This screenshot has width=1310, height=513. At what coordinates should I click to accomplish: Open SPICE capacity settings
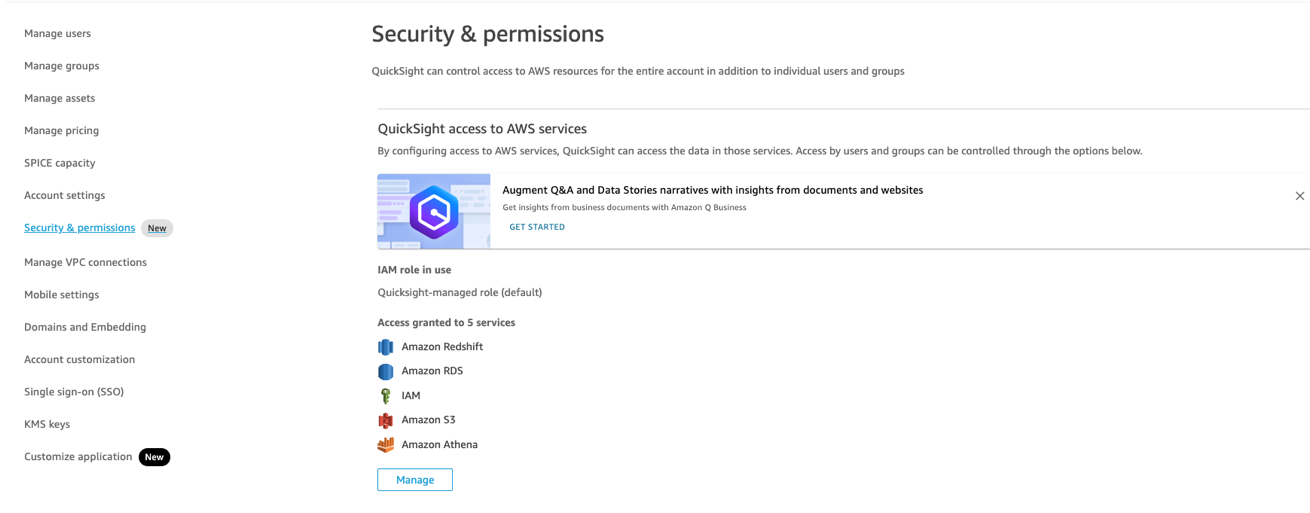[59, 163]
